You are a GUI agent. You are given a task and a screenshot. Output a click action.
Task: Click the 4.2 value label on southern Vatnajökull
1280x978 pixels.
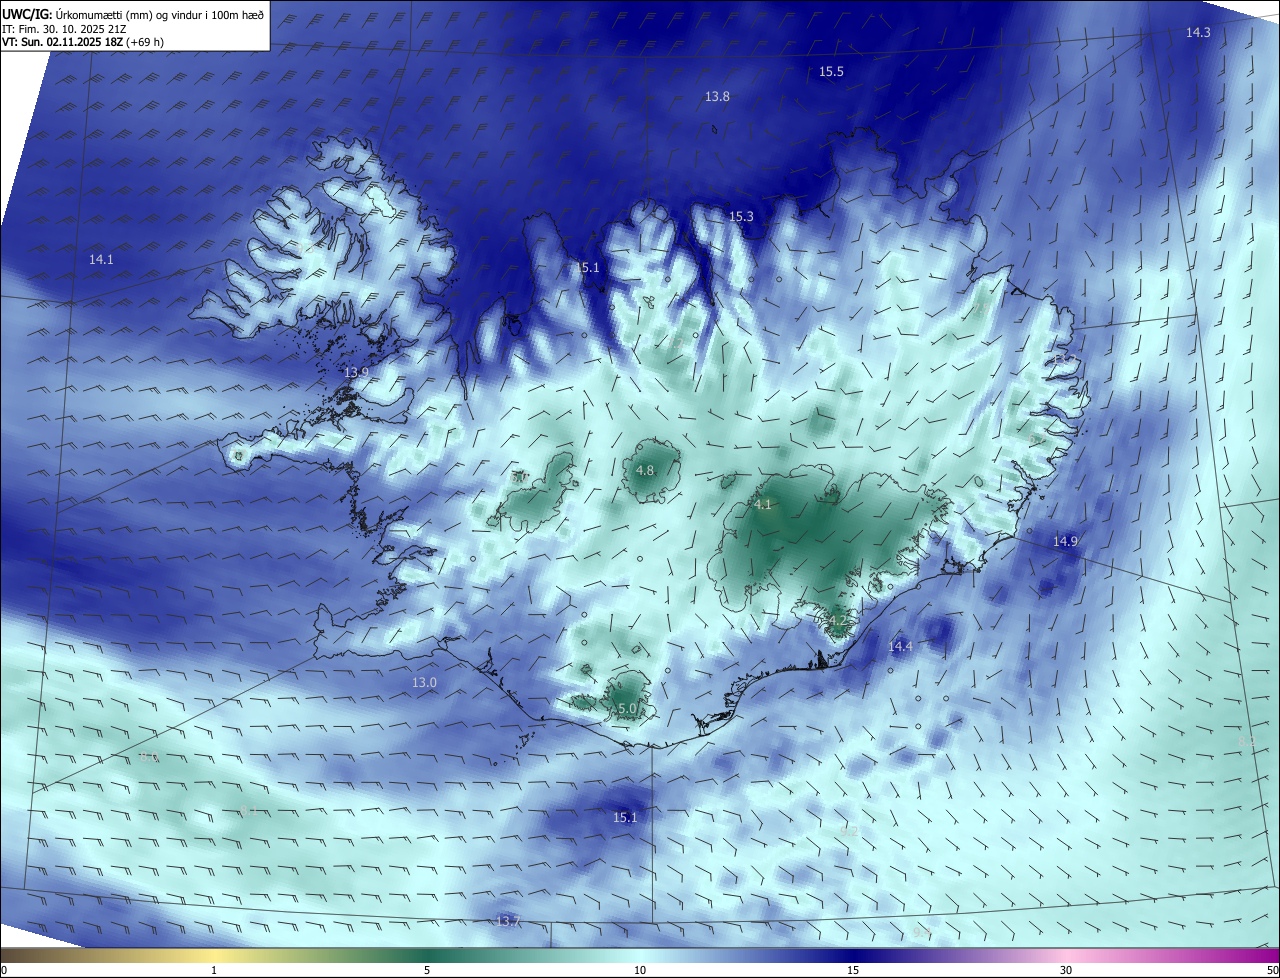[838, 621]
